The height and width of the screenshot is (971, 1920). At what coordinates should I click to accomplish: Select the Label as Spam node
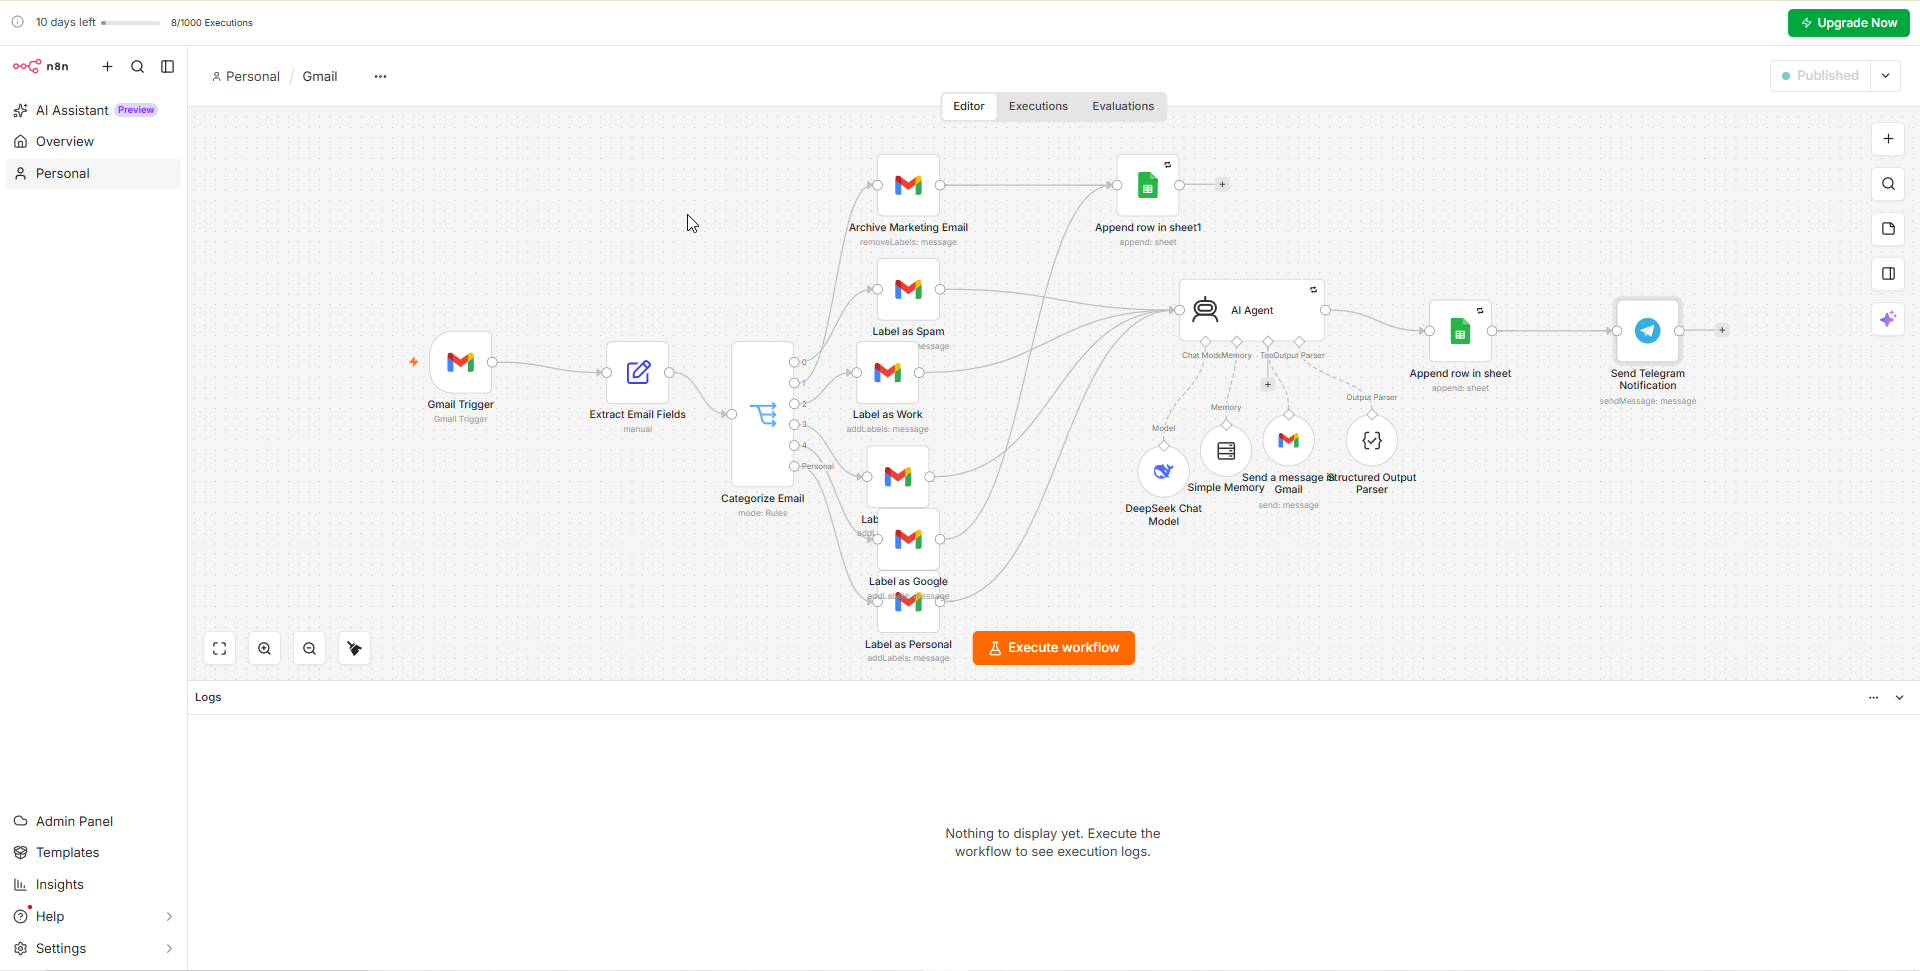[x=908, y=289]
